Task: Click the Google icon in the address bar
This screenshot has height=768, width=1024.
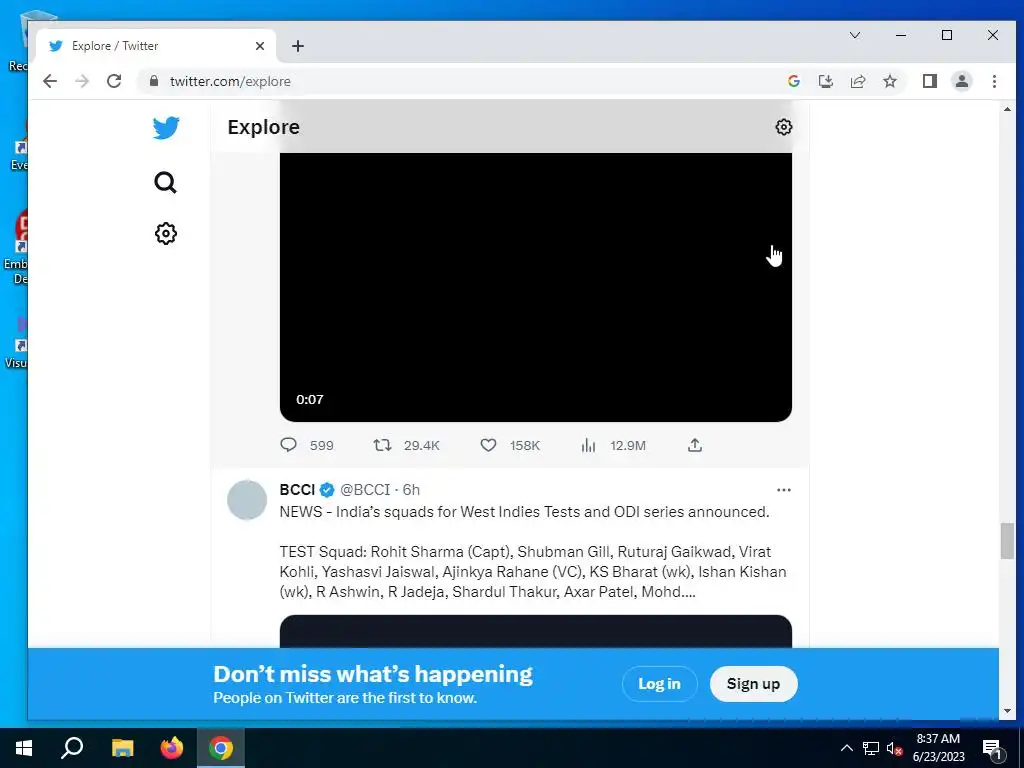Action: pyautogui.click(x=793, y=81)
